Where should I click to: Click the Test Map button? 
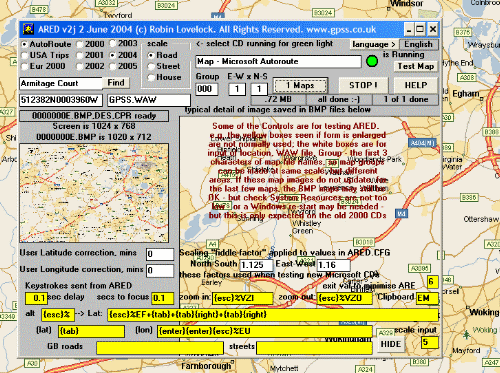pos(416,66)
